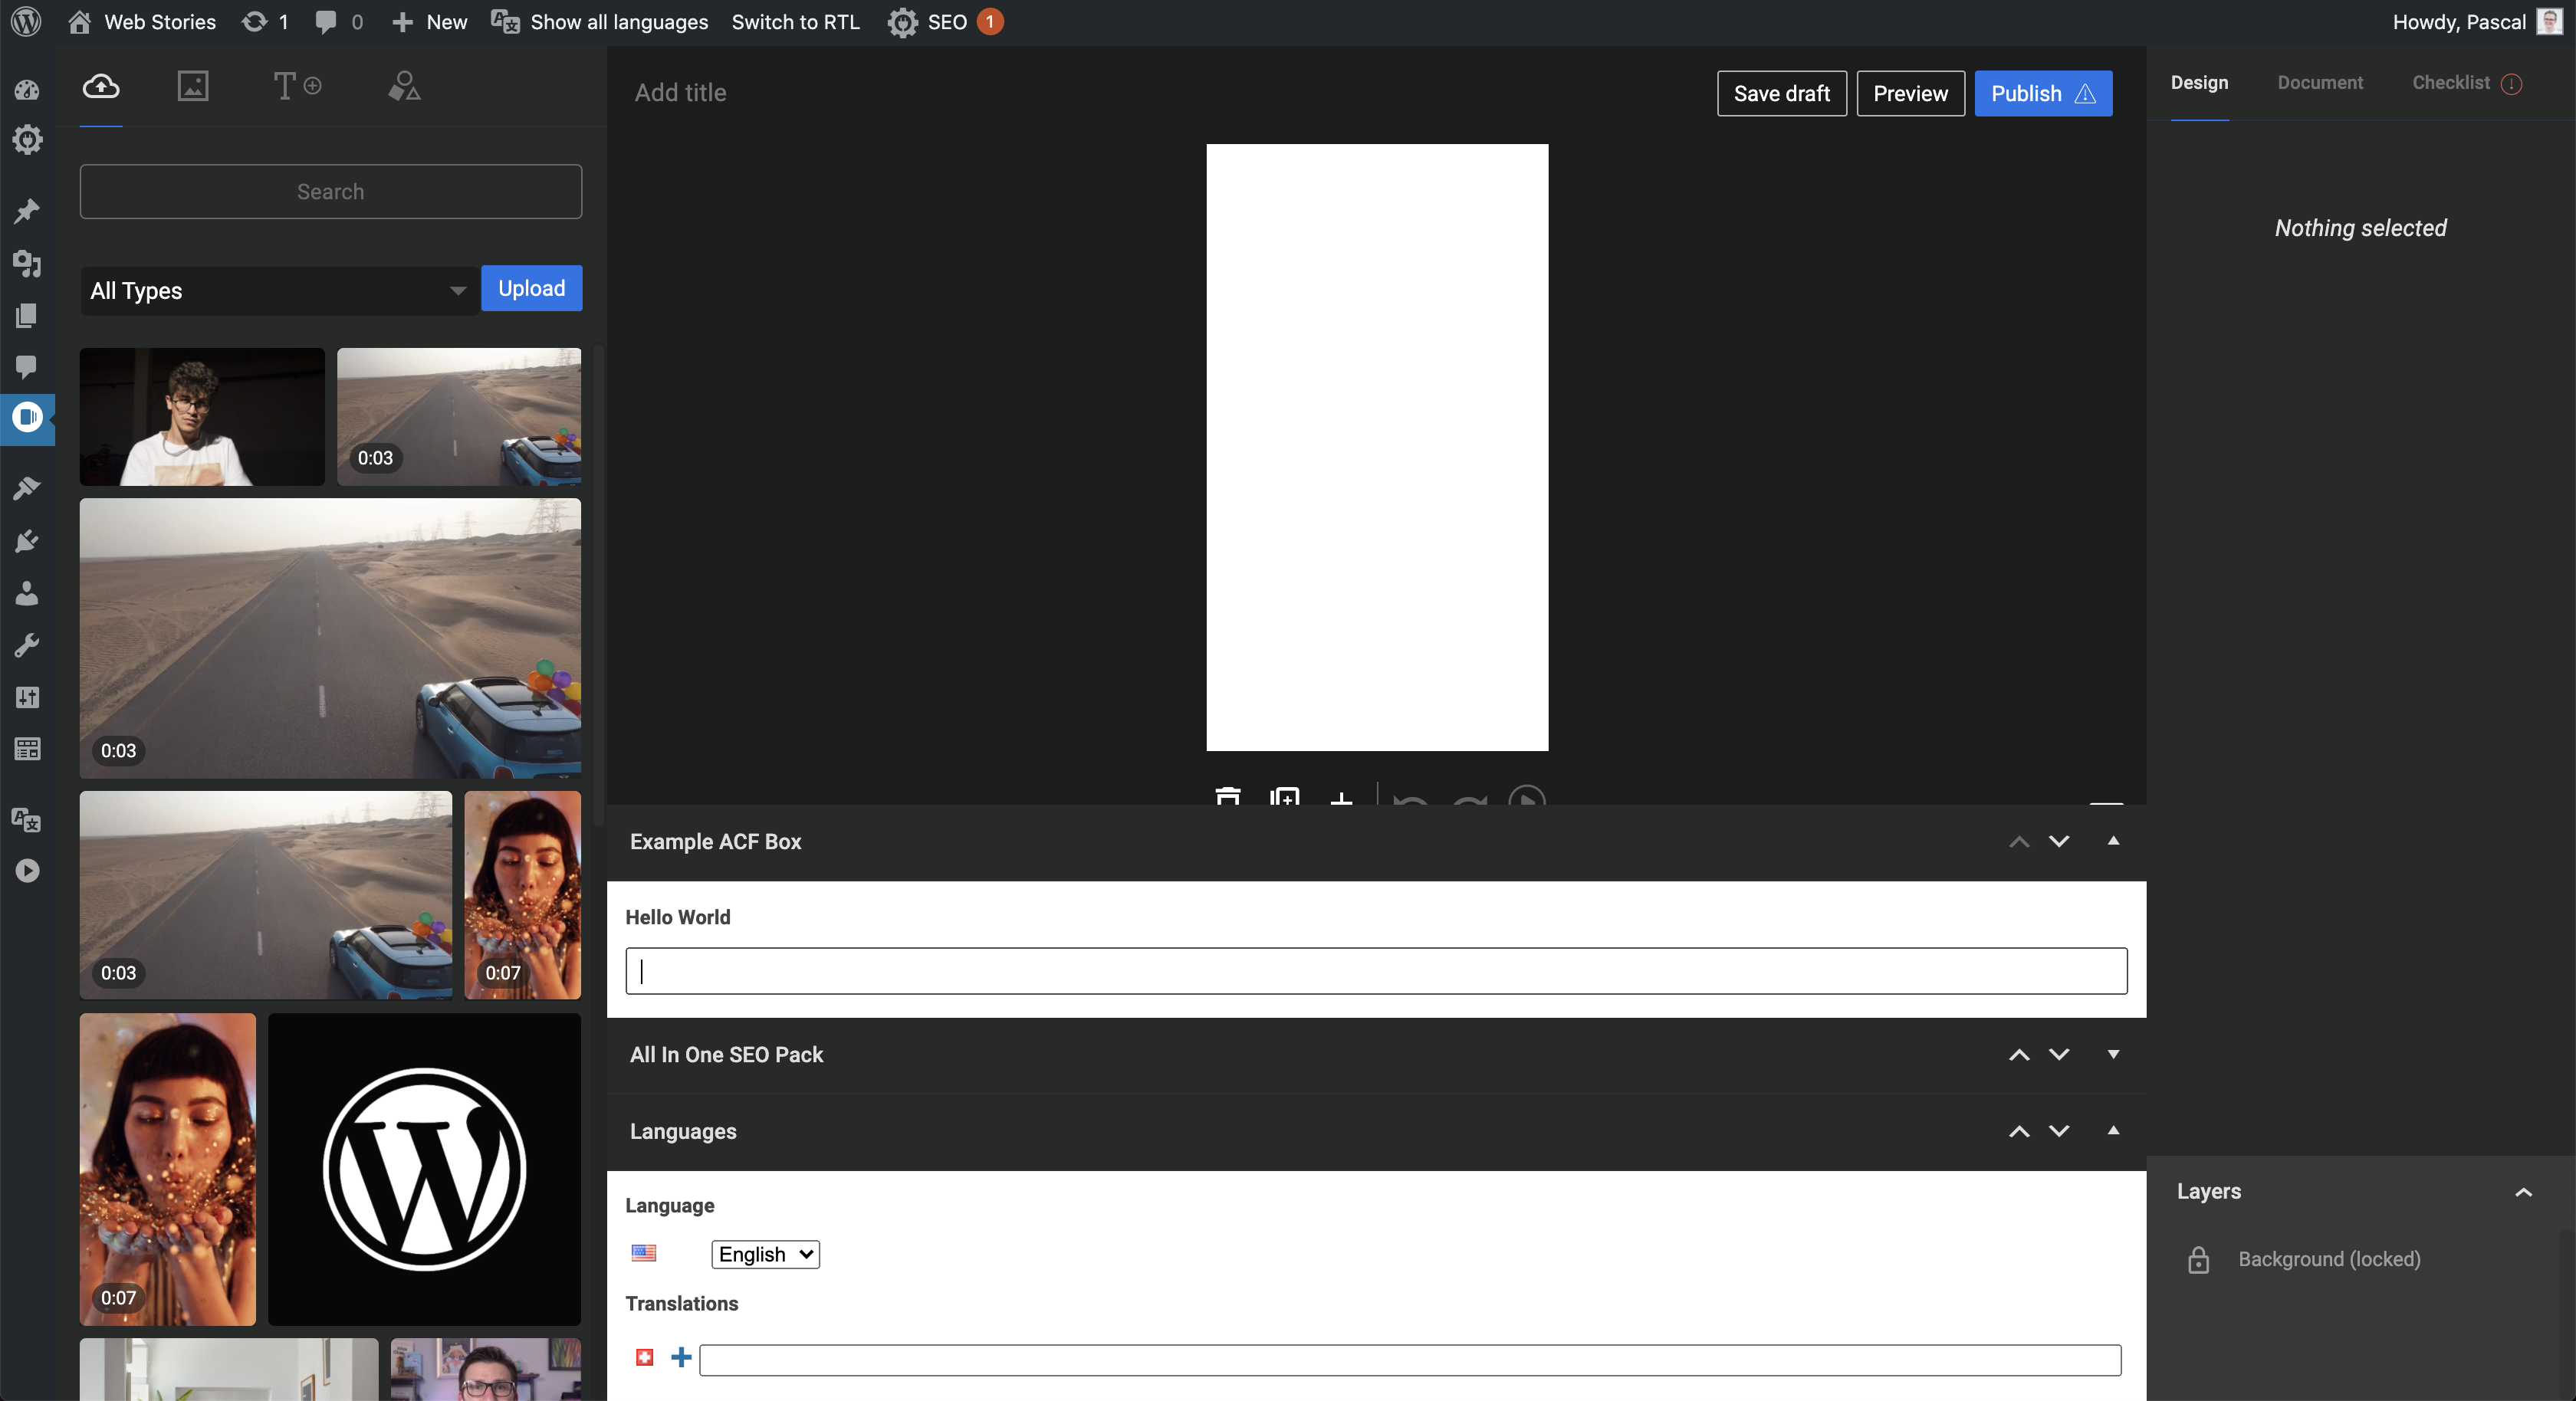Switch to the Document tab
This screenshot has height=1401, width=2576.
click(x=2320, y=83)
